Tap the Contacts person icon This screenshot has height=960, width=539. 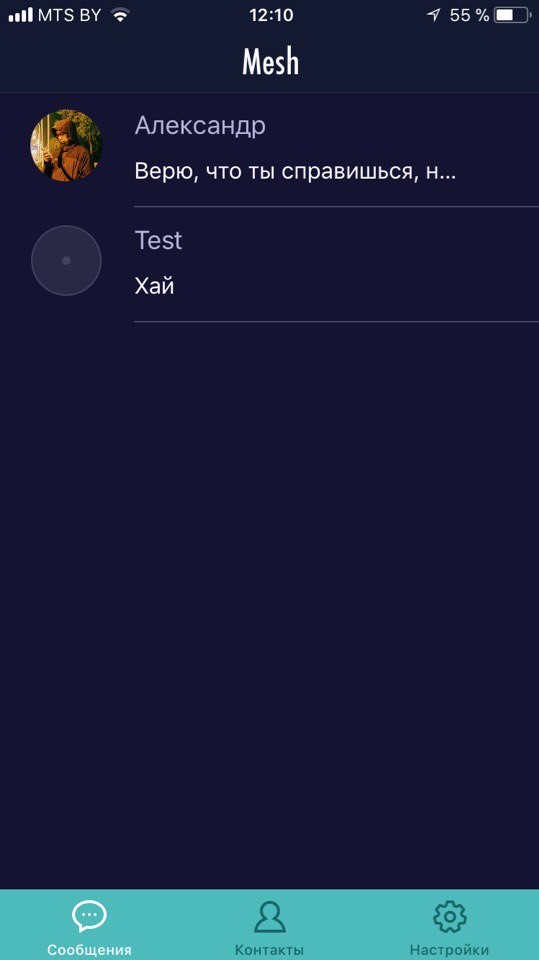click(x=270, y=917)
